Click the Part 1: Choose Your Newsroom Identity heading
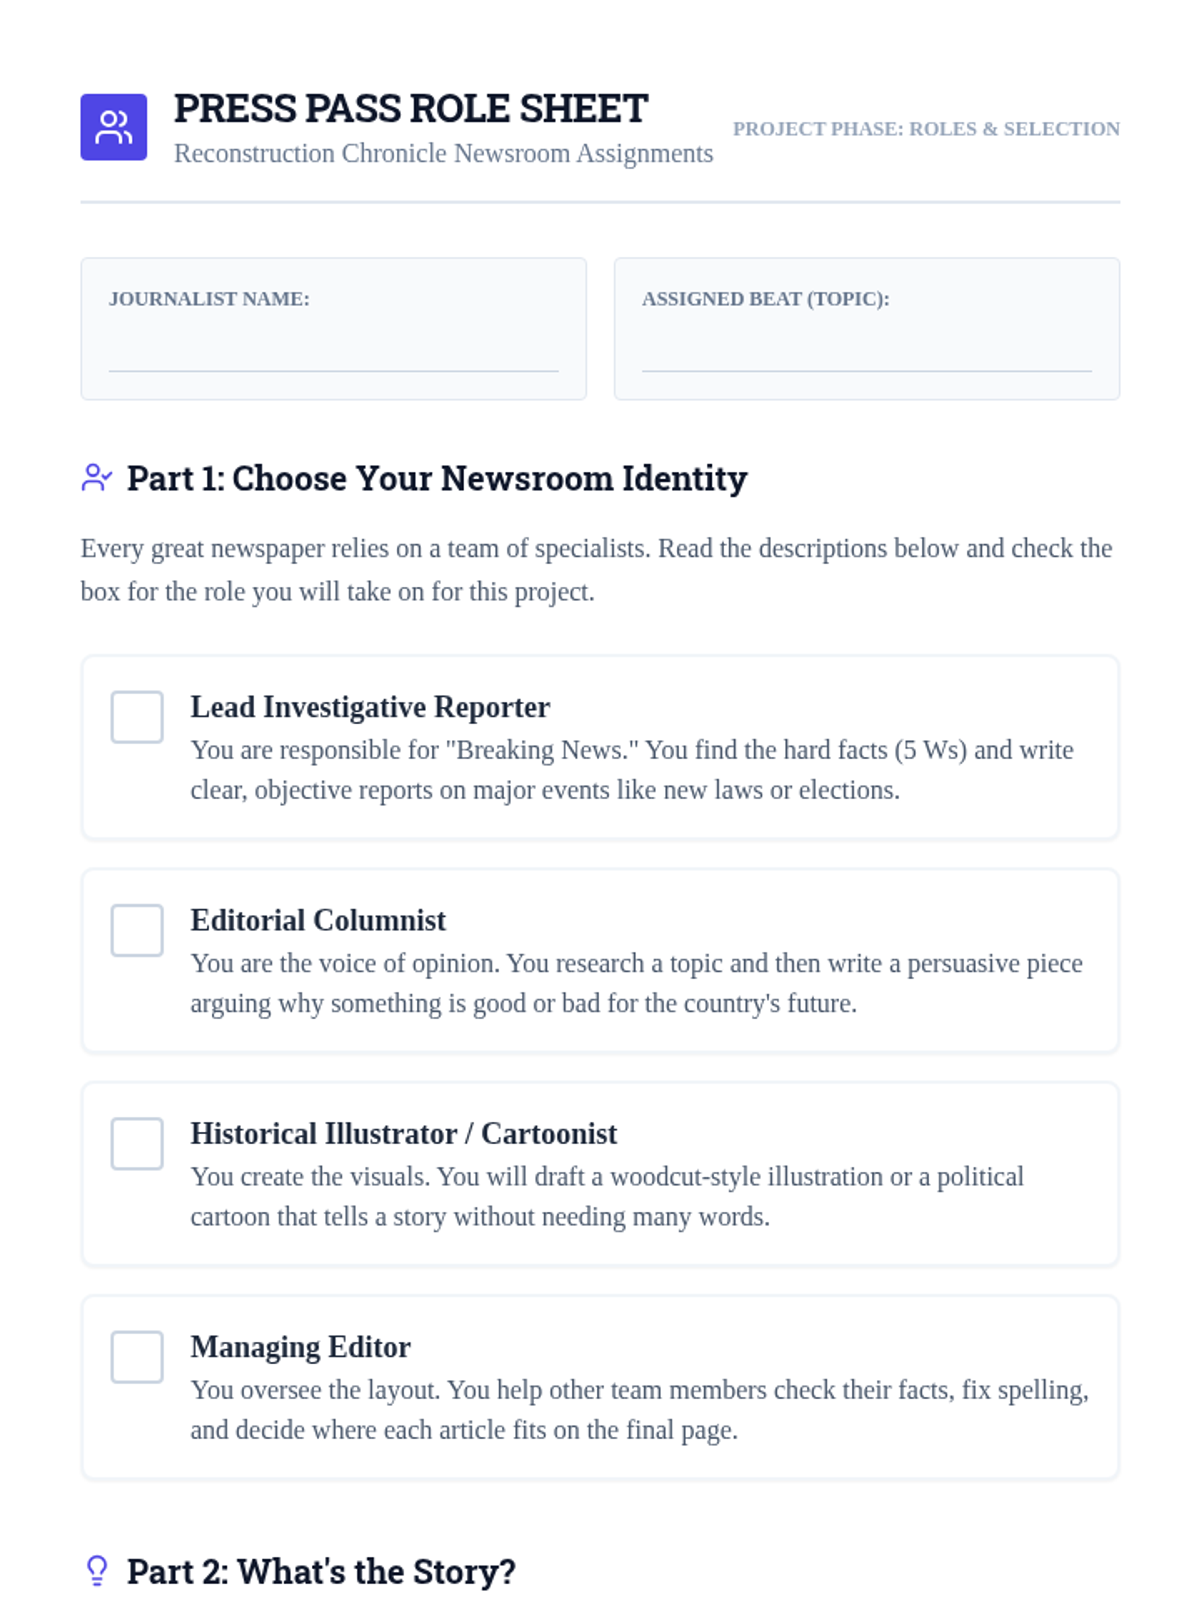Screen dimensions: 1200x1600 pyautogui.click(x=437, y=478)
